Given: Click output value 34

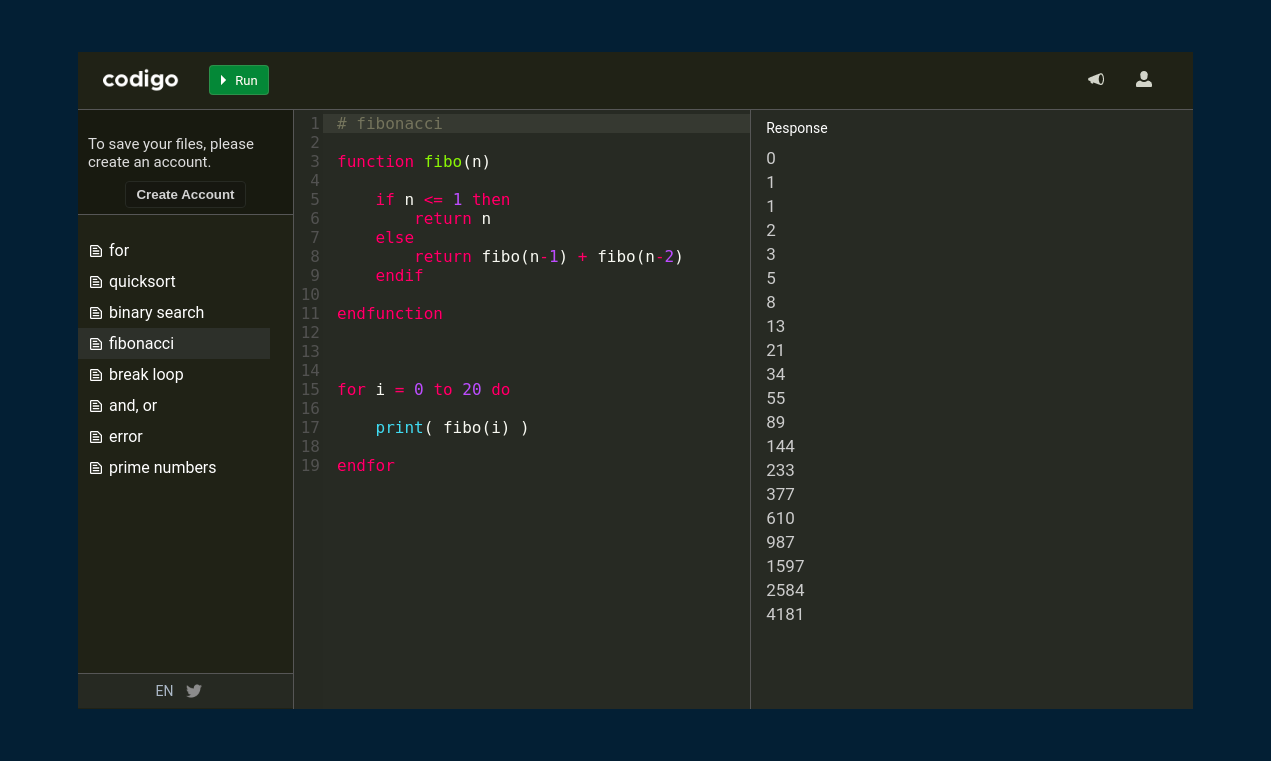Looking at the screenshot, I should [776, 374].
